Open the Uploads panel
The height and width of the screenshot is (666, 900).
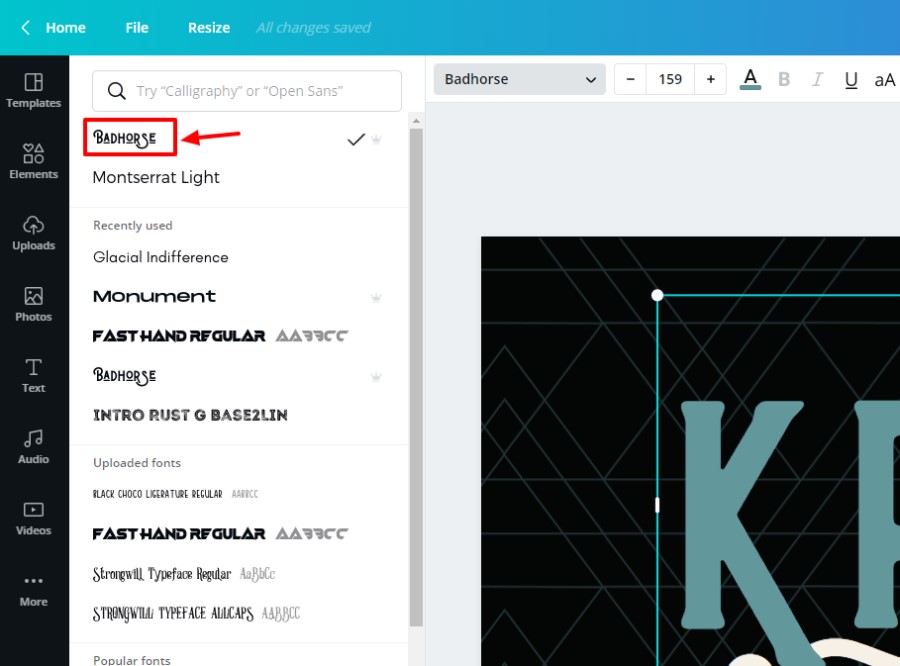(x=33, y=233)
